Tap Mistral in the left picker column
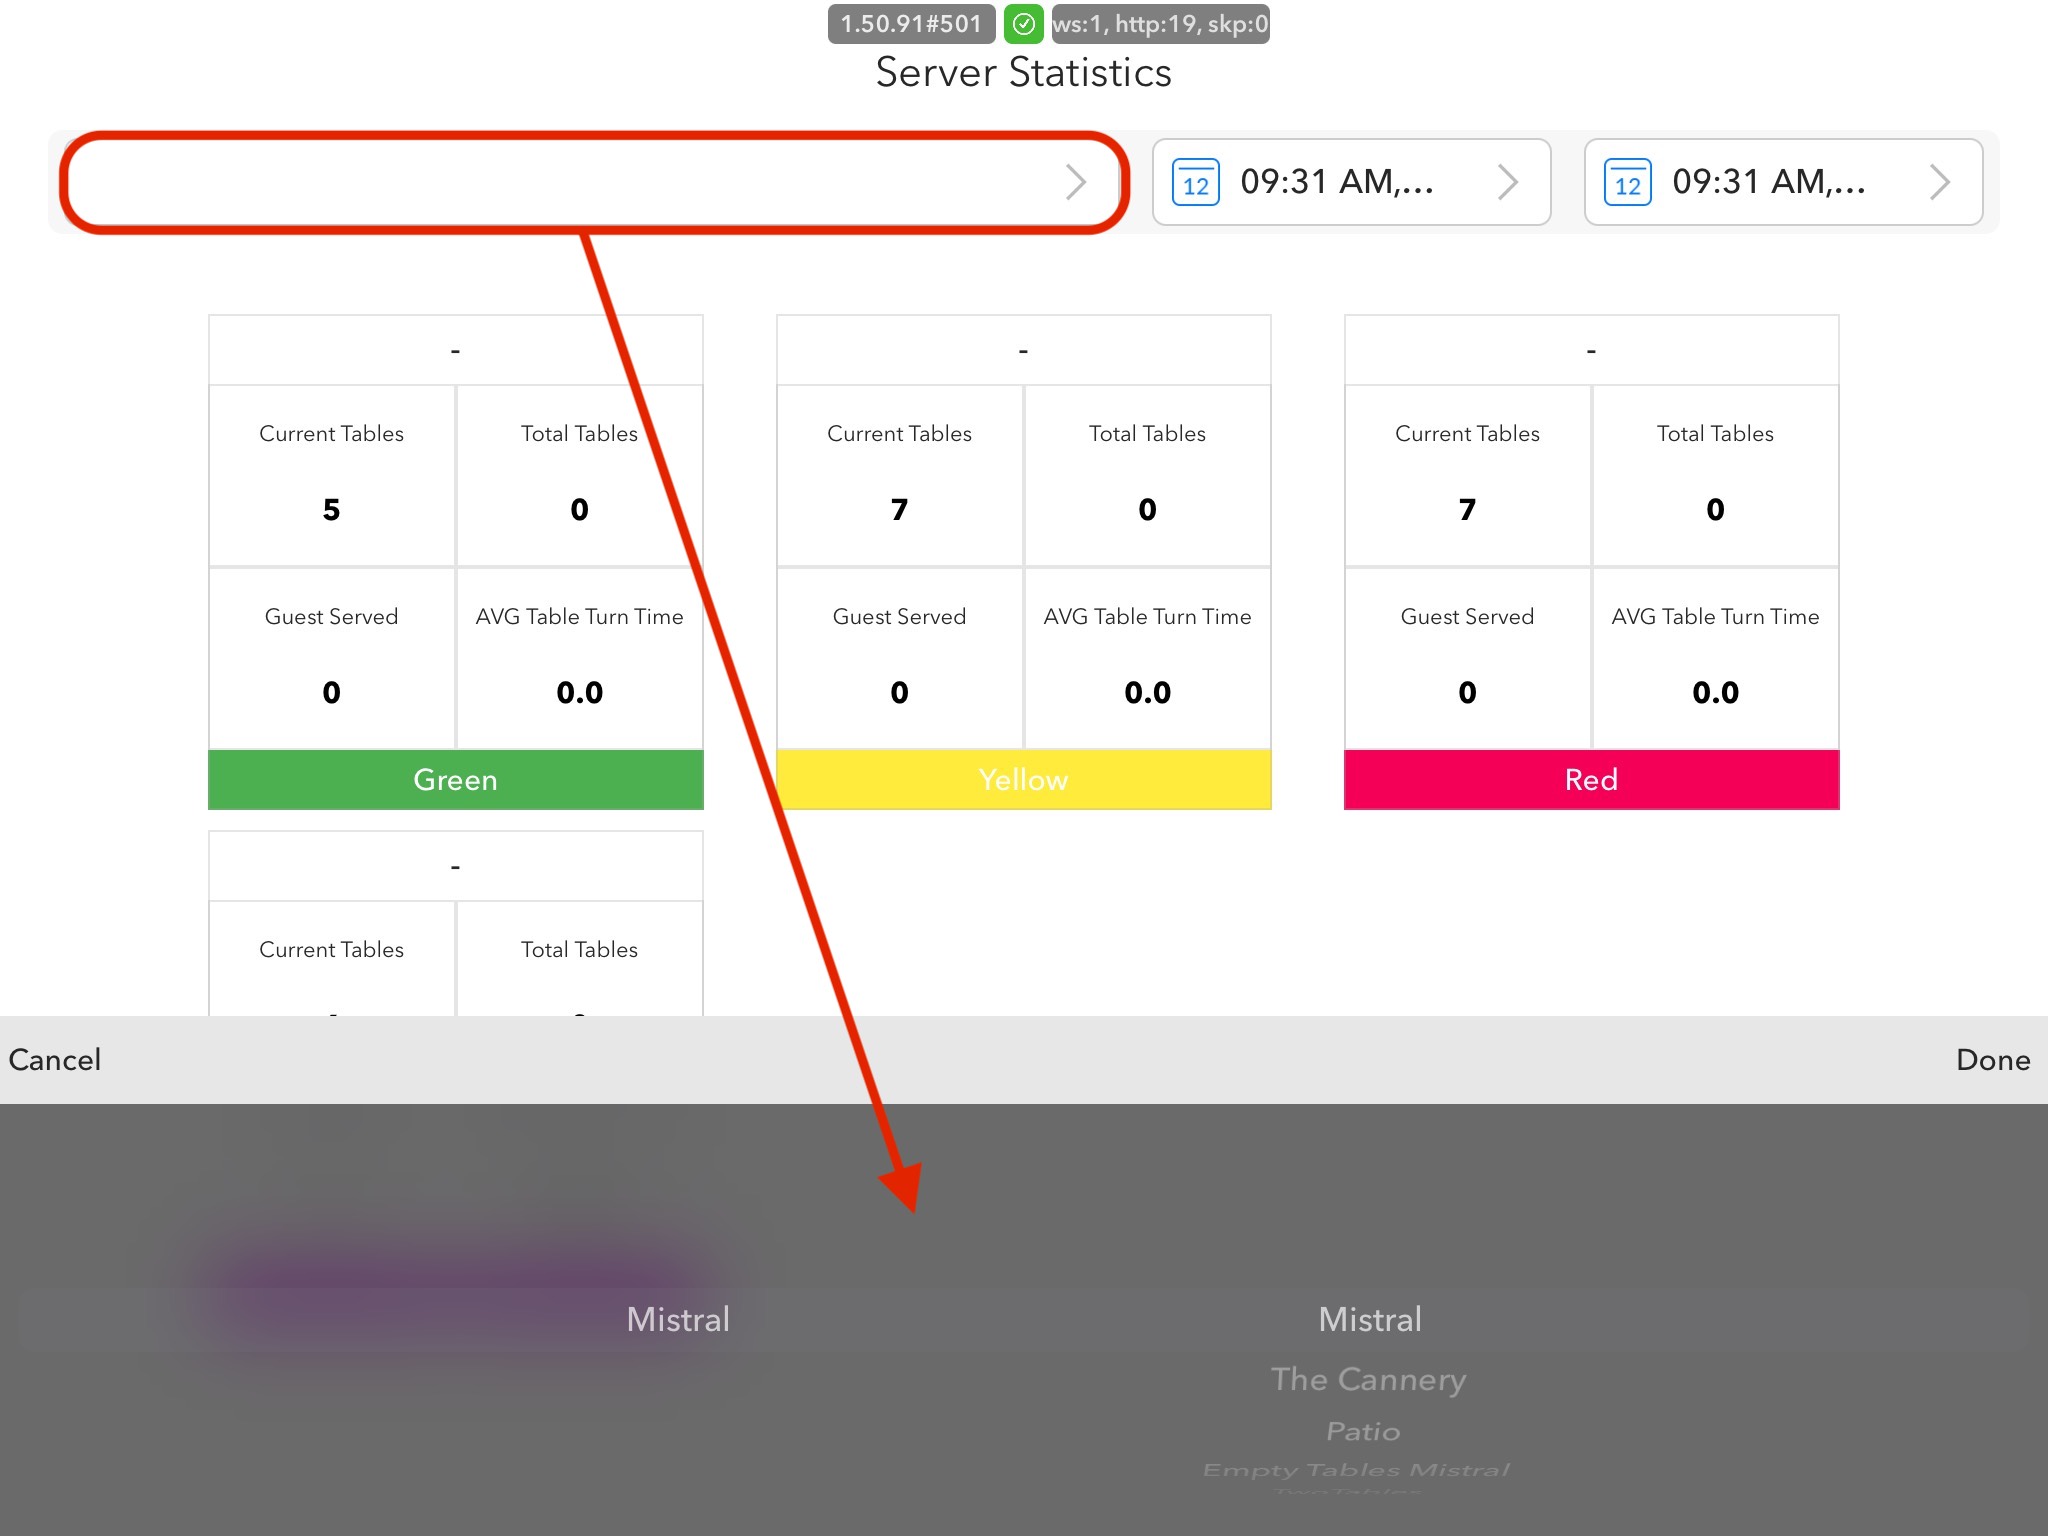Screen dimensions: 2048x1536 pyautogui.click(x=677, y=1320)
